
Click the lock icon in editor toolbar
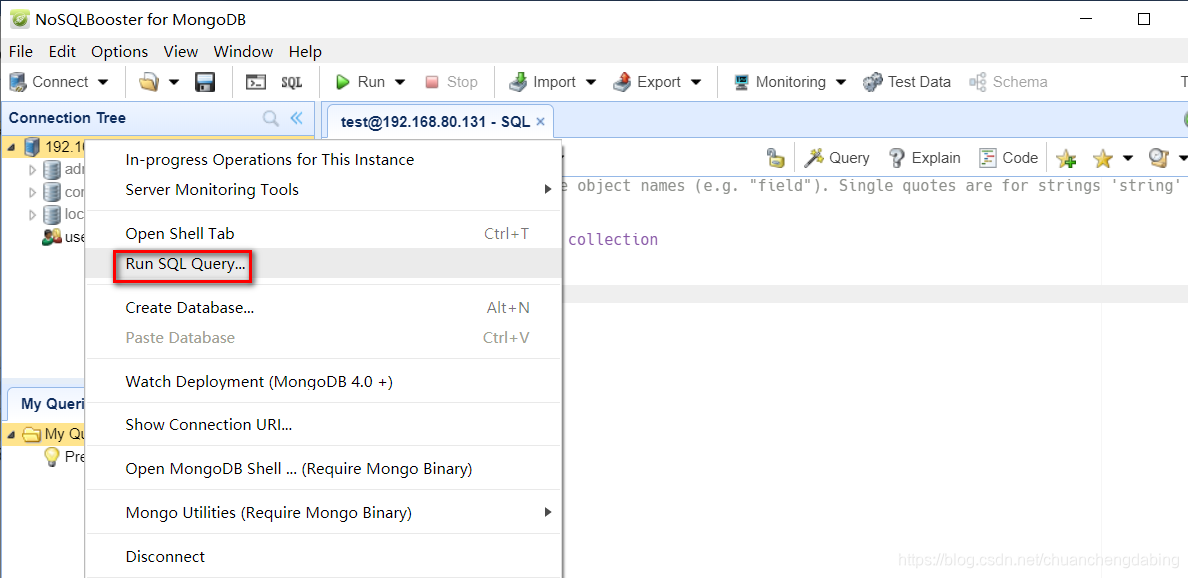(775, 158)
